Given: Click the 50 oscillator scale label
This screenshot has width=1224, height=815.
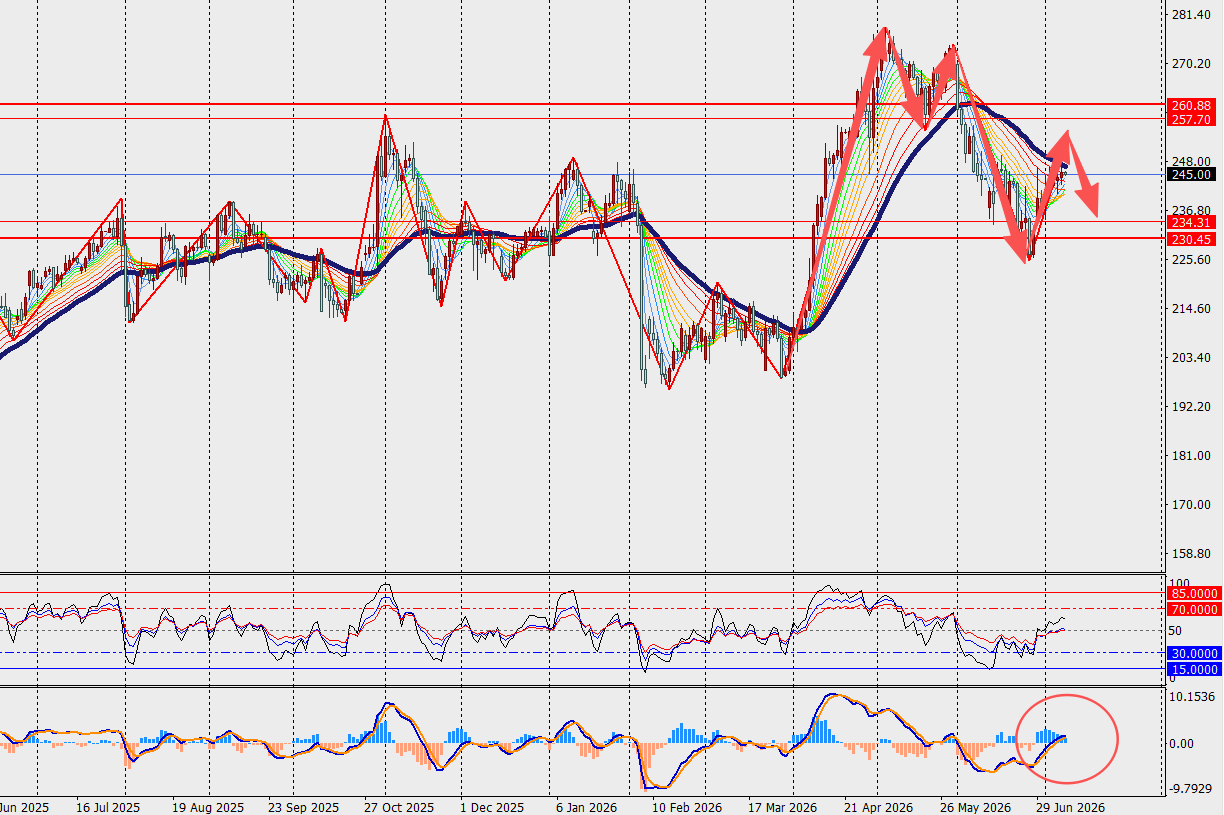Looking at the screenshot, I should pyautogui.click(x=1176, y=631).
